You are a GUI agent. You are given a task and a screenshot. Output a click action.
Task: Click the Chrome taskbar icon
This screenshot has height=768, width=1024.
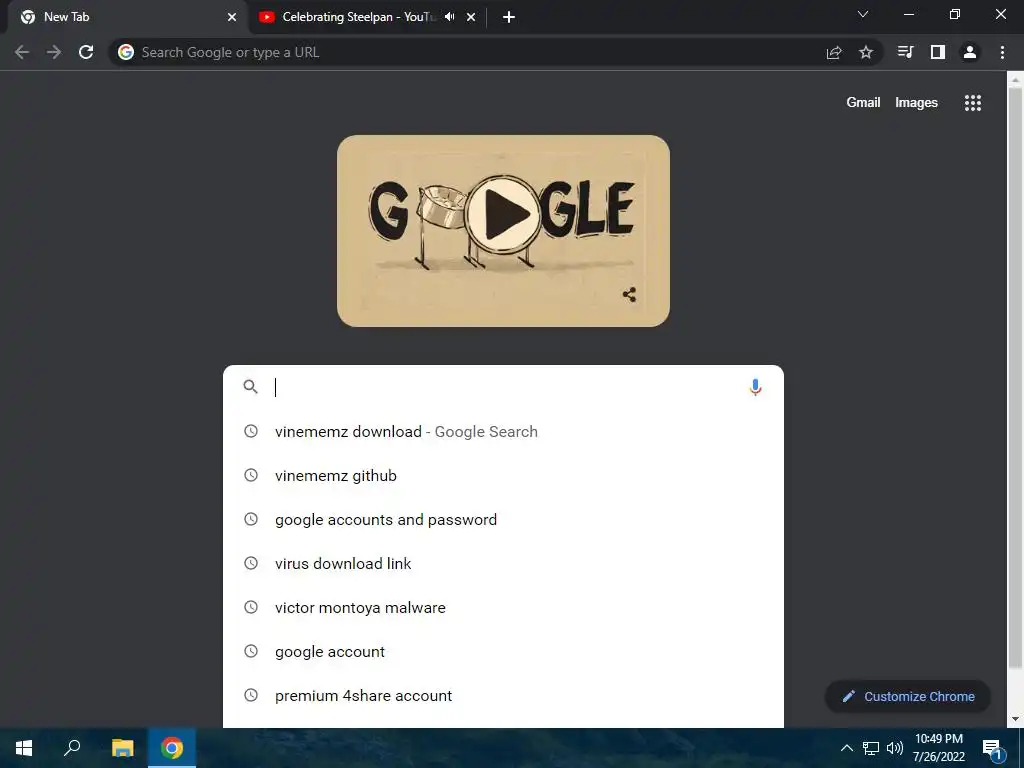pyautogui.click(x=172, y=748)
